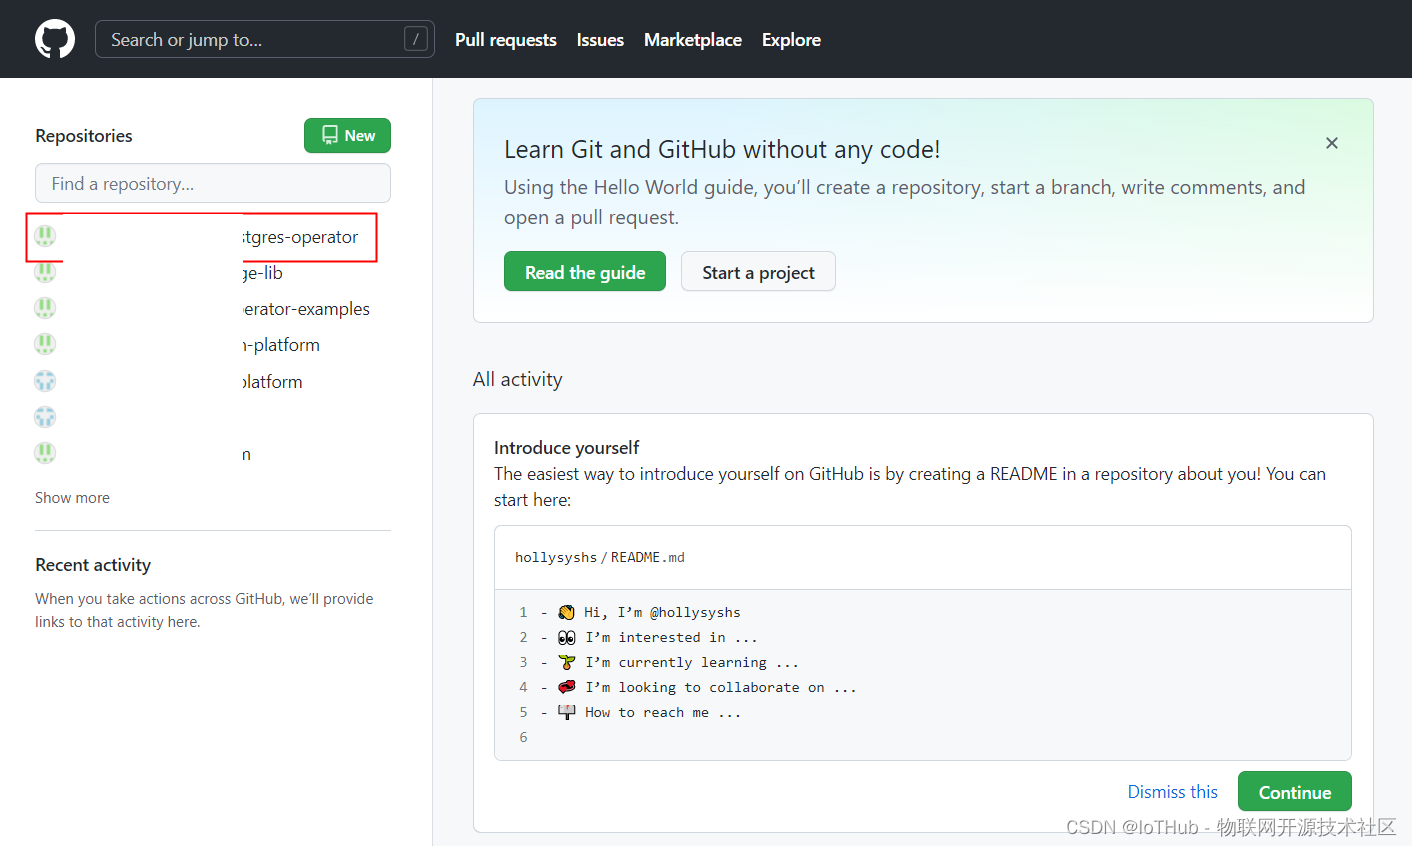This screenshot has width=1412, height=846.
Task: Click the mailbox emoji on README line 5
Action: point(566,712)
